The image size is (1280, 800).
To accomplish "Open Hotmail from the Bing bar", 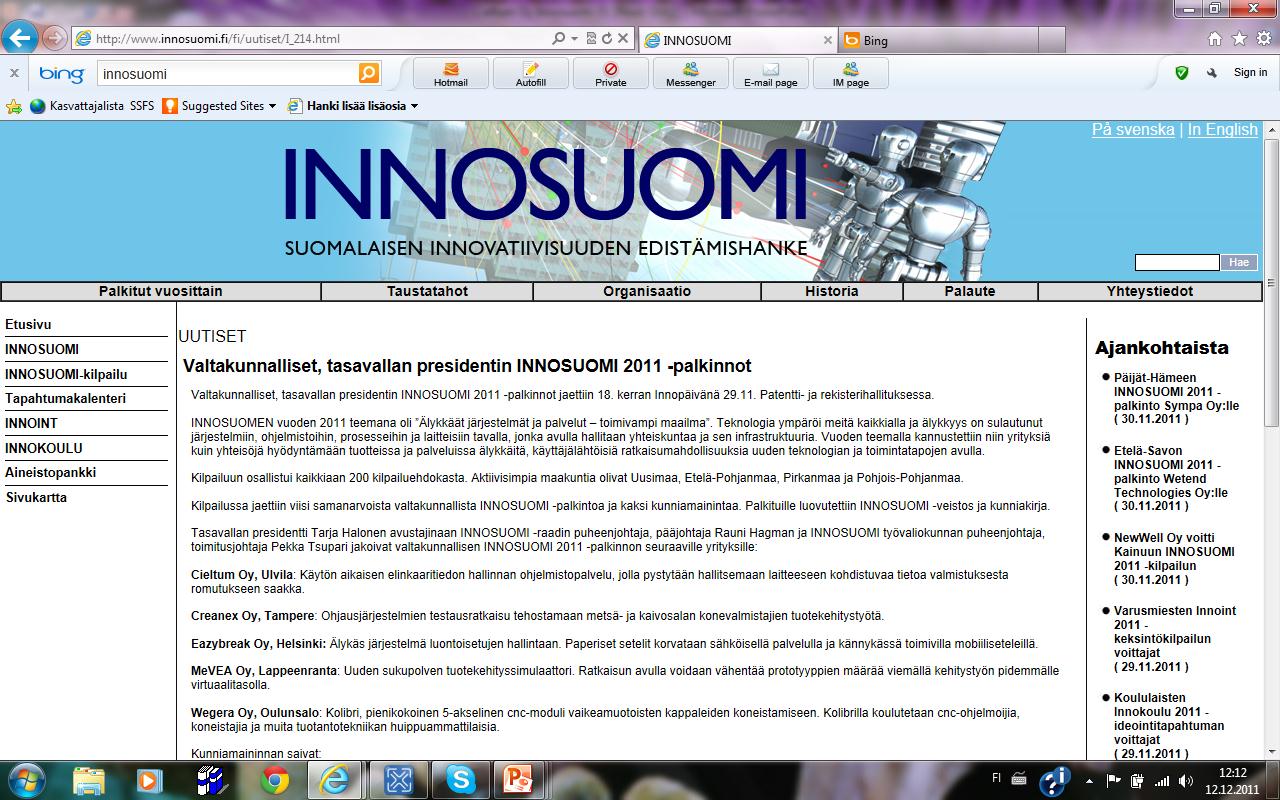I will tap(451, 74).
